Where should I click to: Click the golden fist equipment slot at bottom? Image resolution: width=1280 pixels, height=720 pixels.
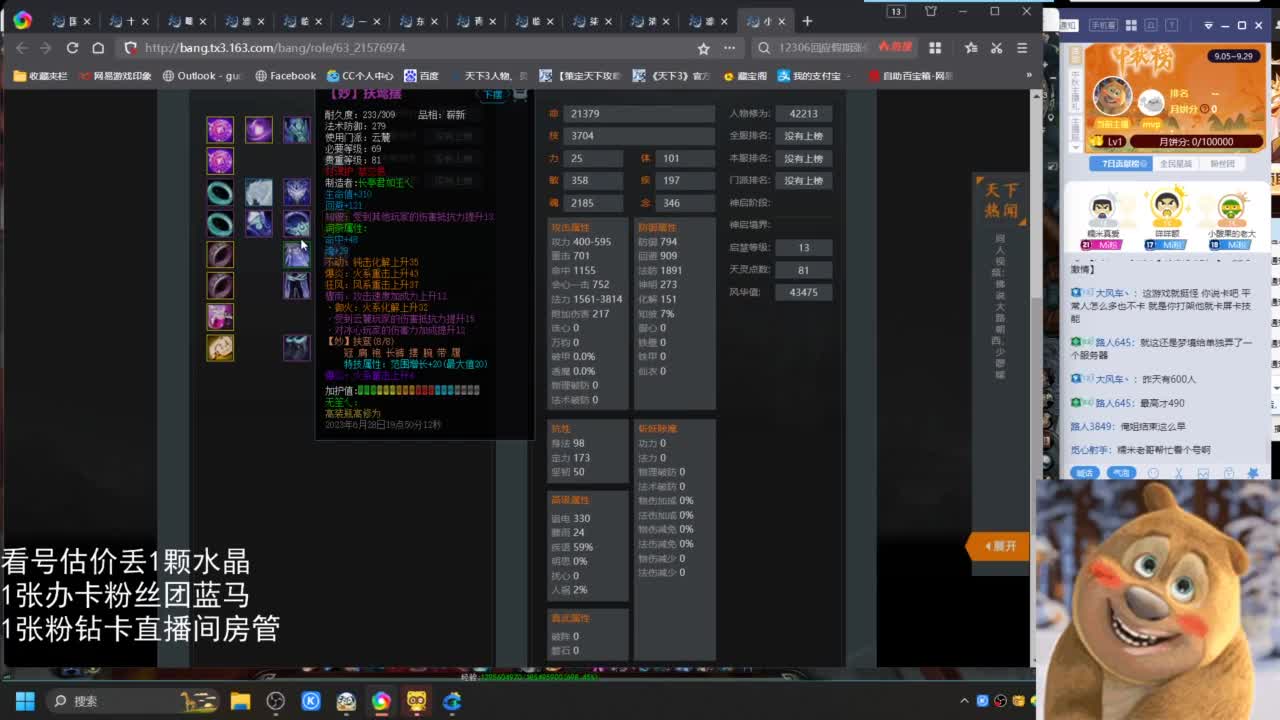tap(220, 347)
